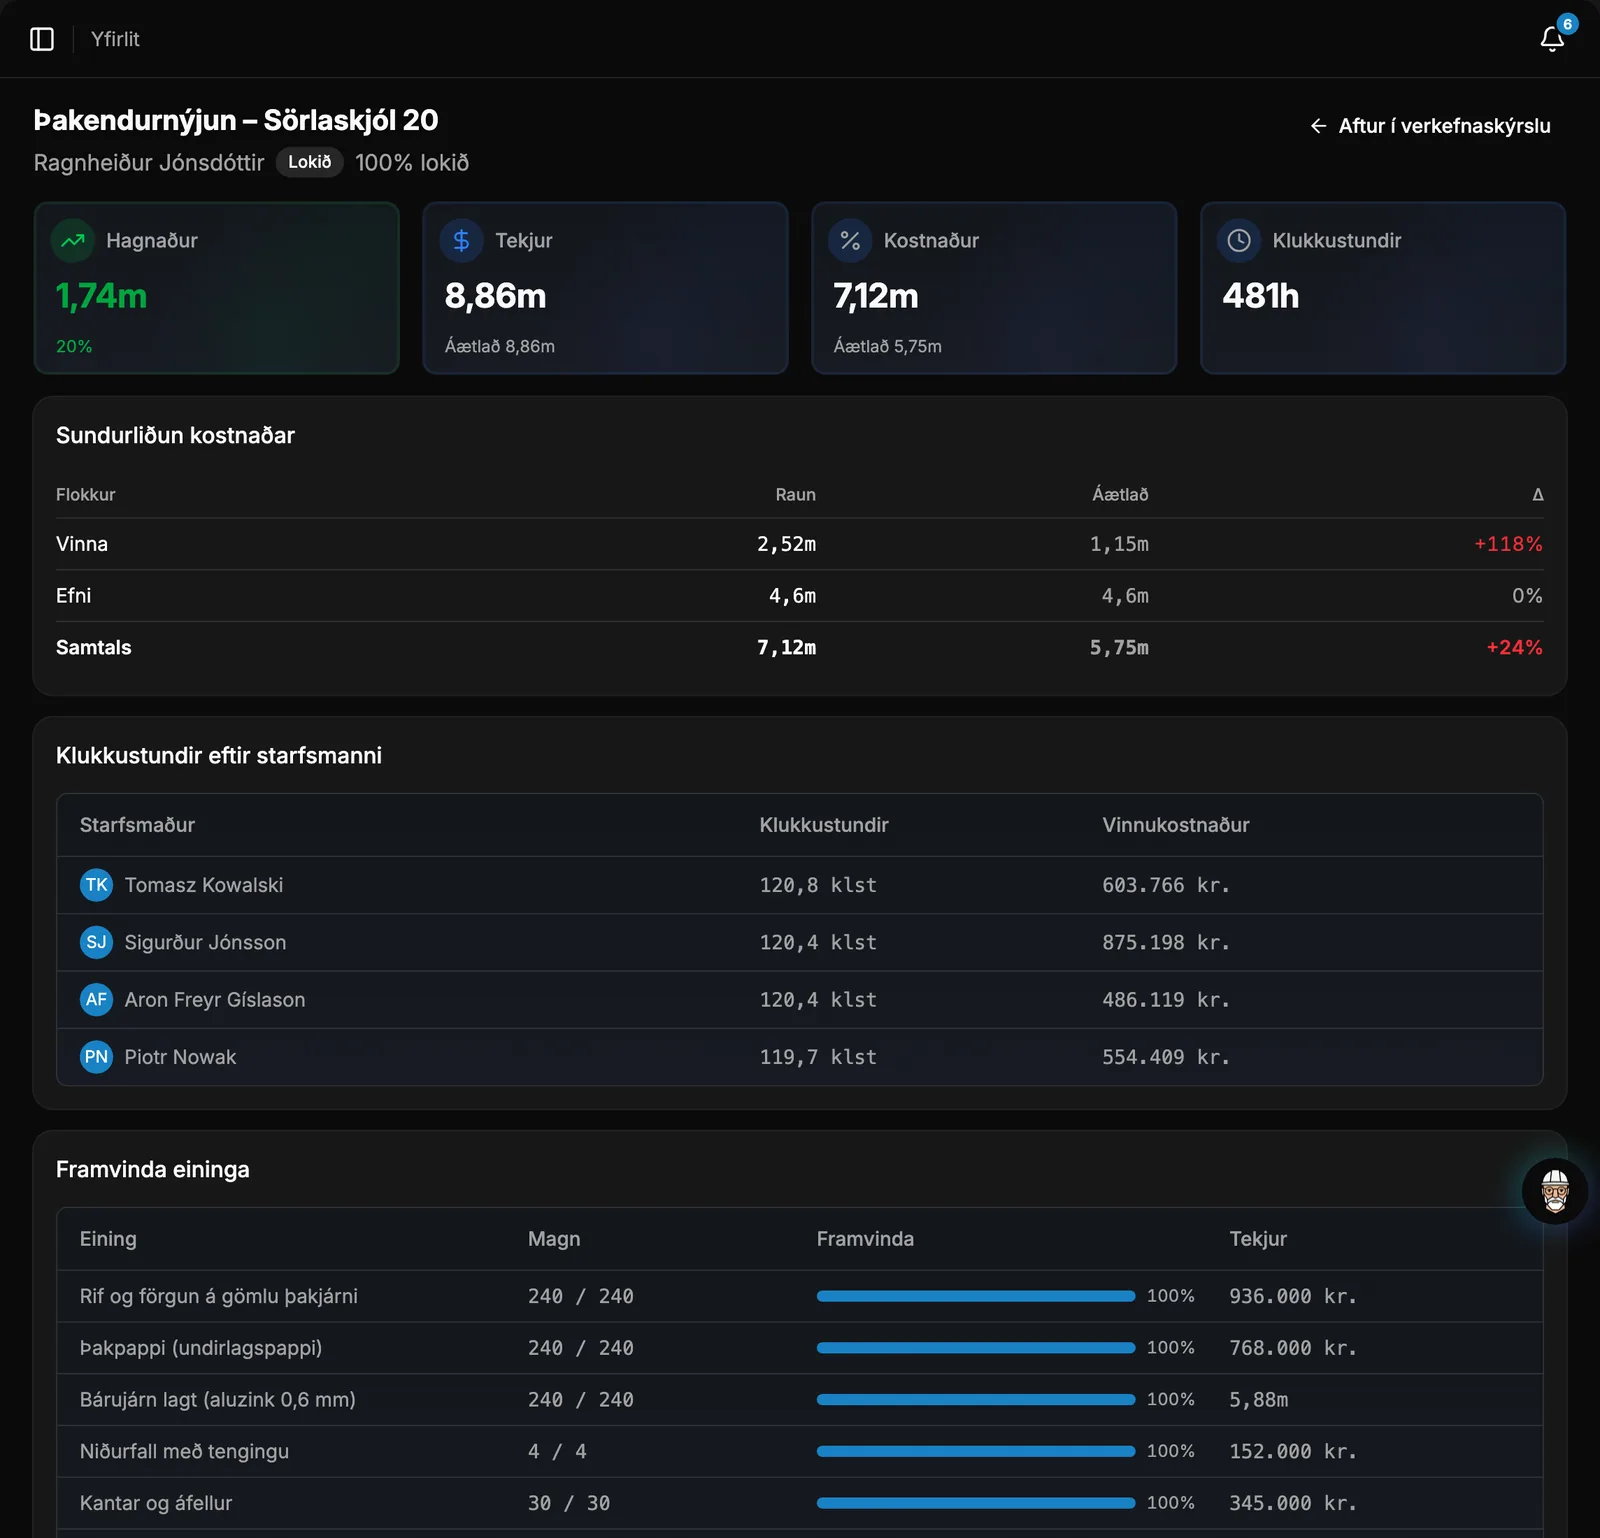The width and height of the screenshot is (1600, 1538).
Task: Click 875.198 kr. labor cost
Action: tap(1166, 942)
